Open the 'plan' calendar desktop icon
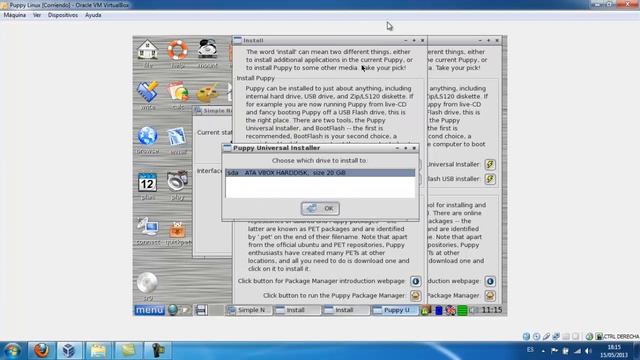 [147, 183]
